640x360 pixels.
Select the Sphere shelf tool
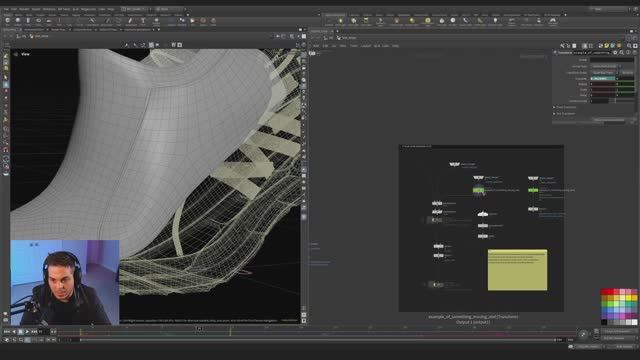18,21
